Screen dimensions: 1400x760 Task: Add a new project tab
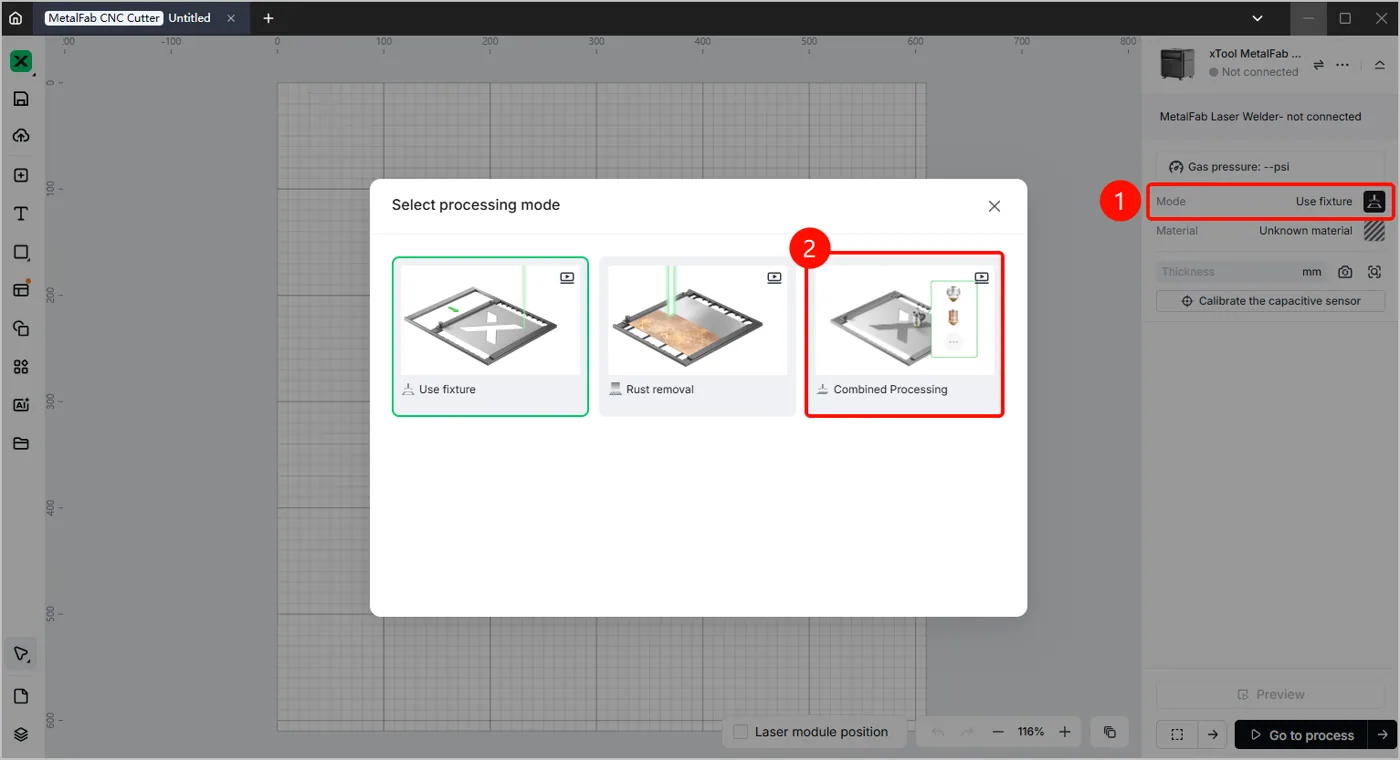268,18
